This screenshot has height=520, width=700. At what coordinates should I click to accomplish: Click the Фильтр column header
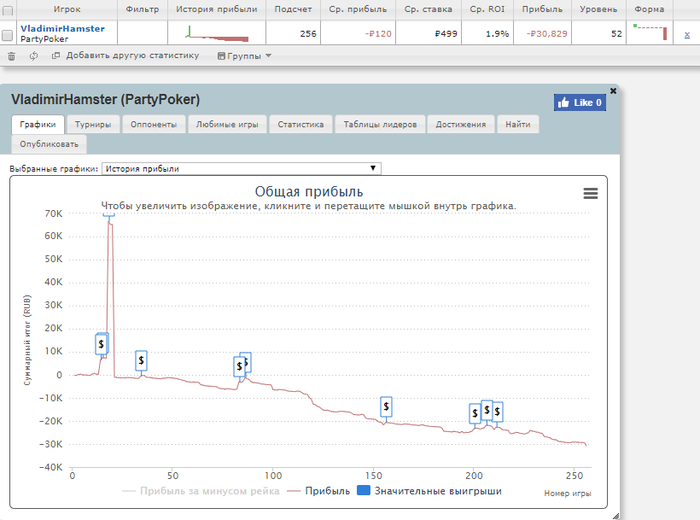pos(142,9)
